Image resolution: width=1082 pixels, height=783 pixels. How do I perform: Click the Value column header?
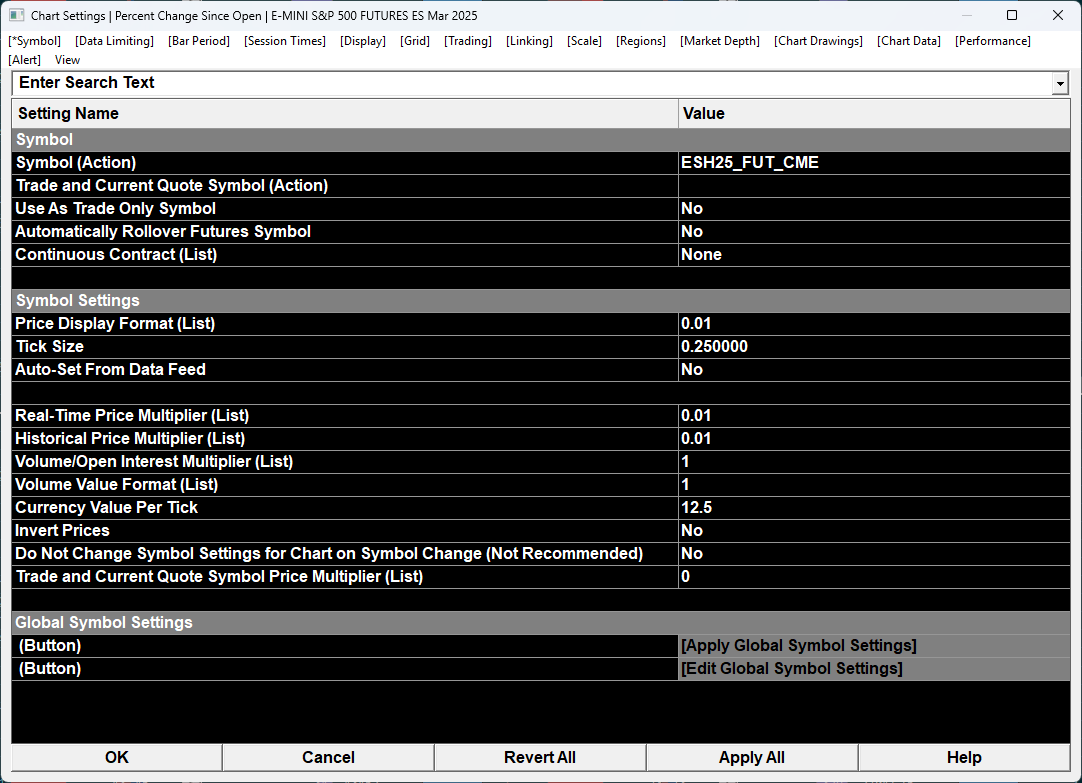[x=874, y=113]
